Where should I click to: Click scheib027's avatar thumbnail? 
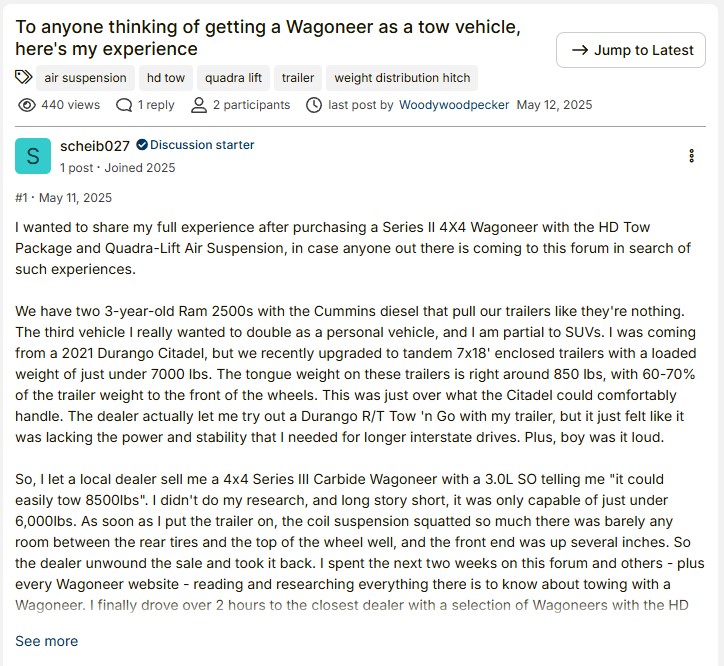click(33, 156)
